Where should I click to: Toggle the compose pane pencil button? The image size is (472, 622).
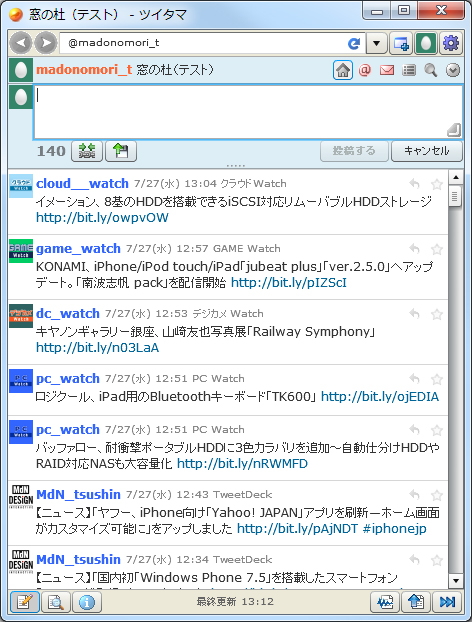[x=25, y=602]
